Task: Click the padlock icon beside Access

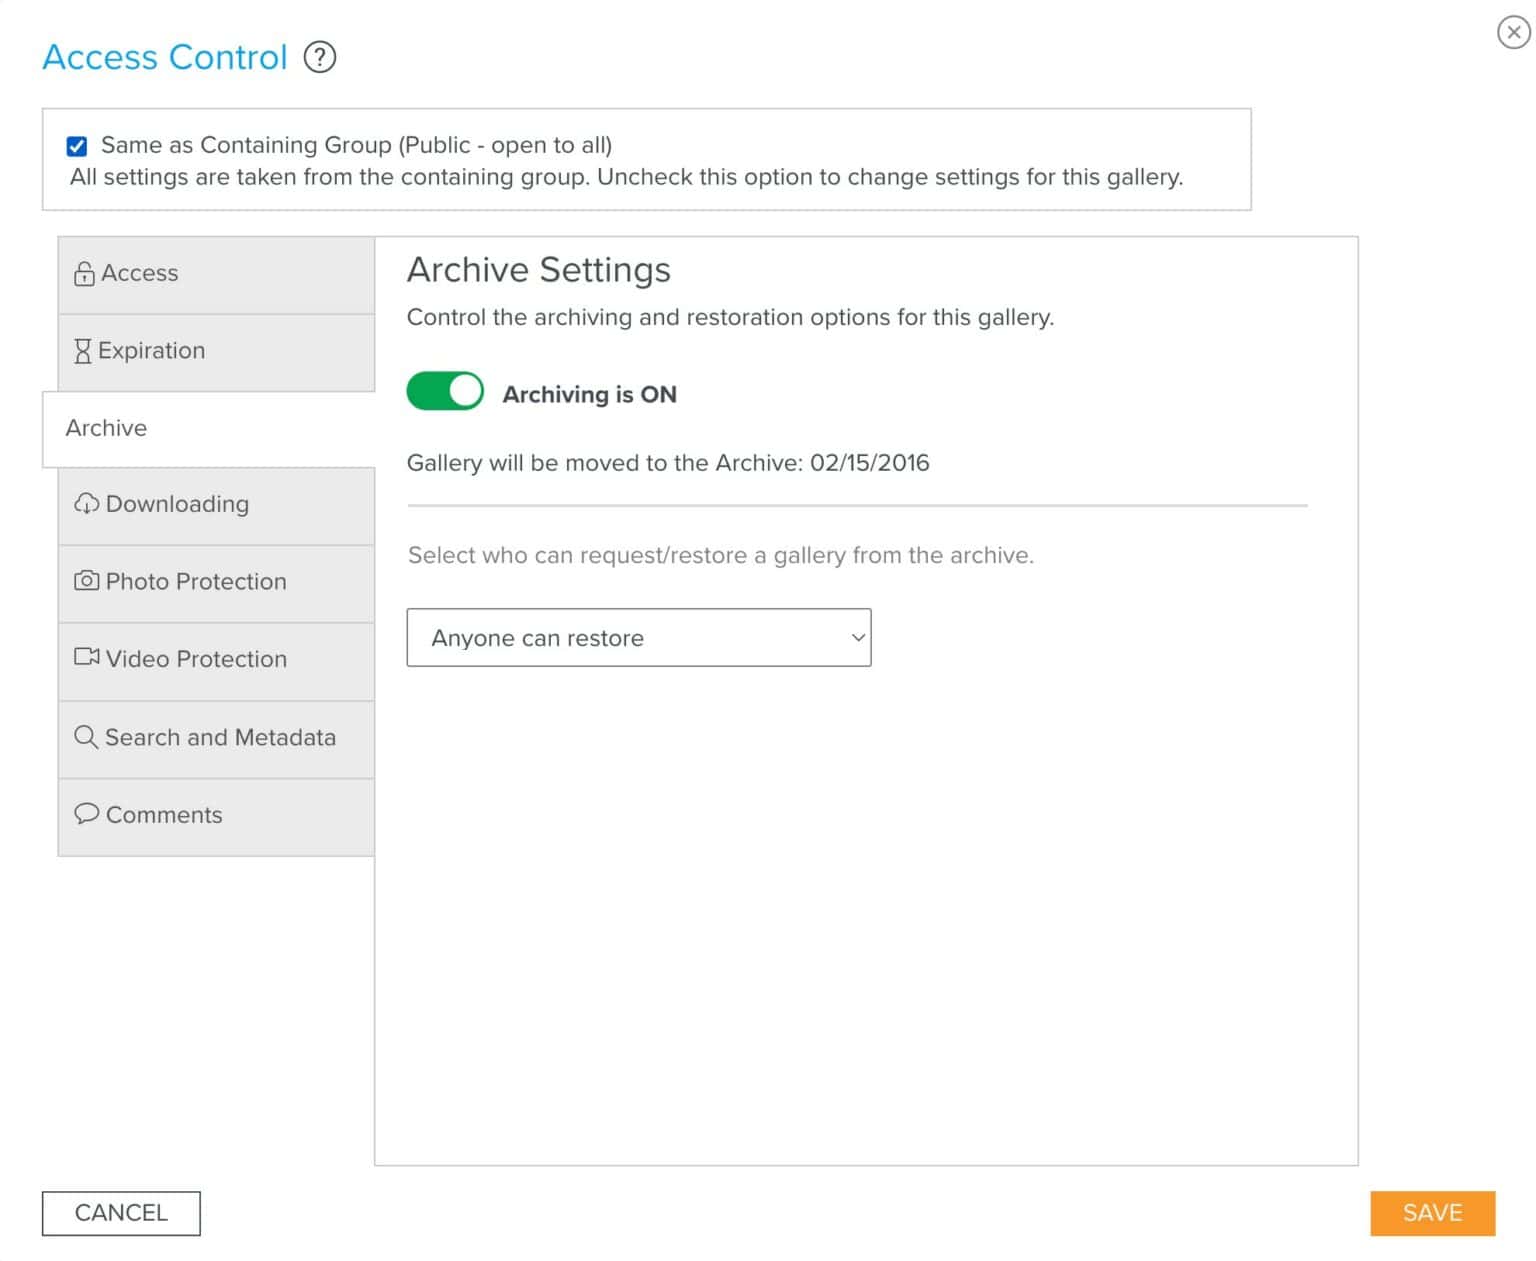Action: tap(85, 272)
